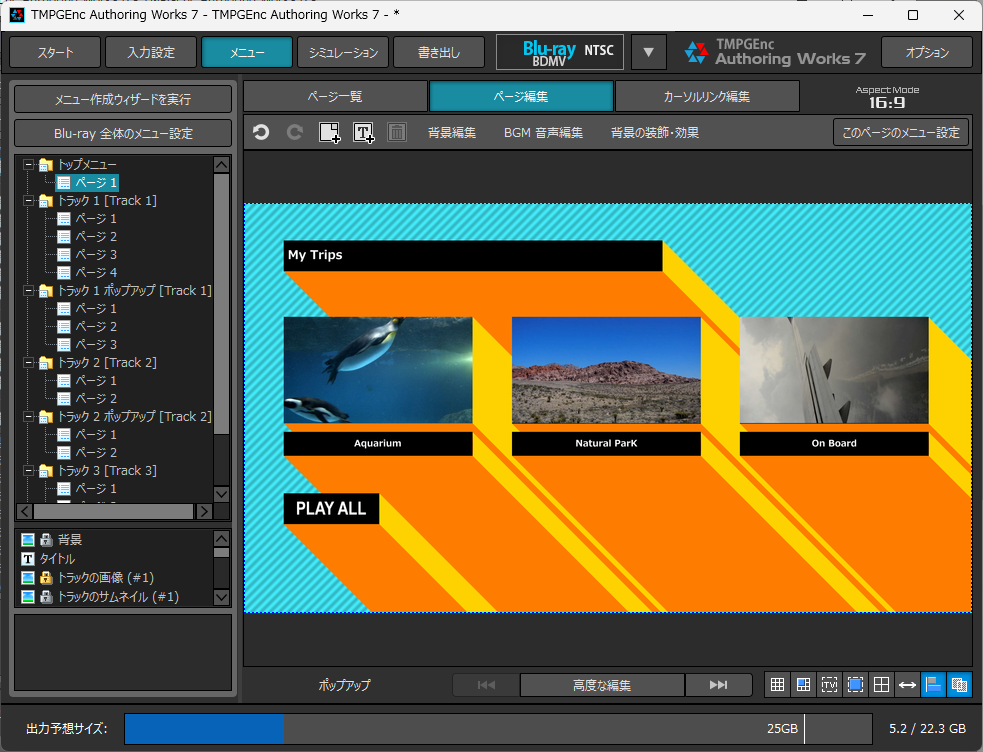Click the add text item icon
The image size is (983, 752).
pos(364,132)
